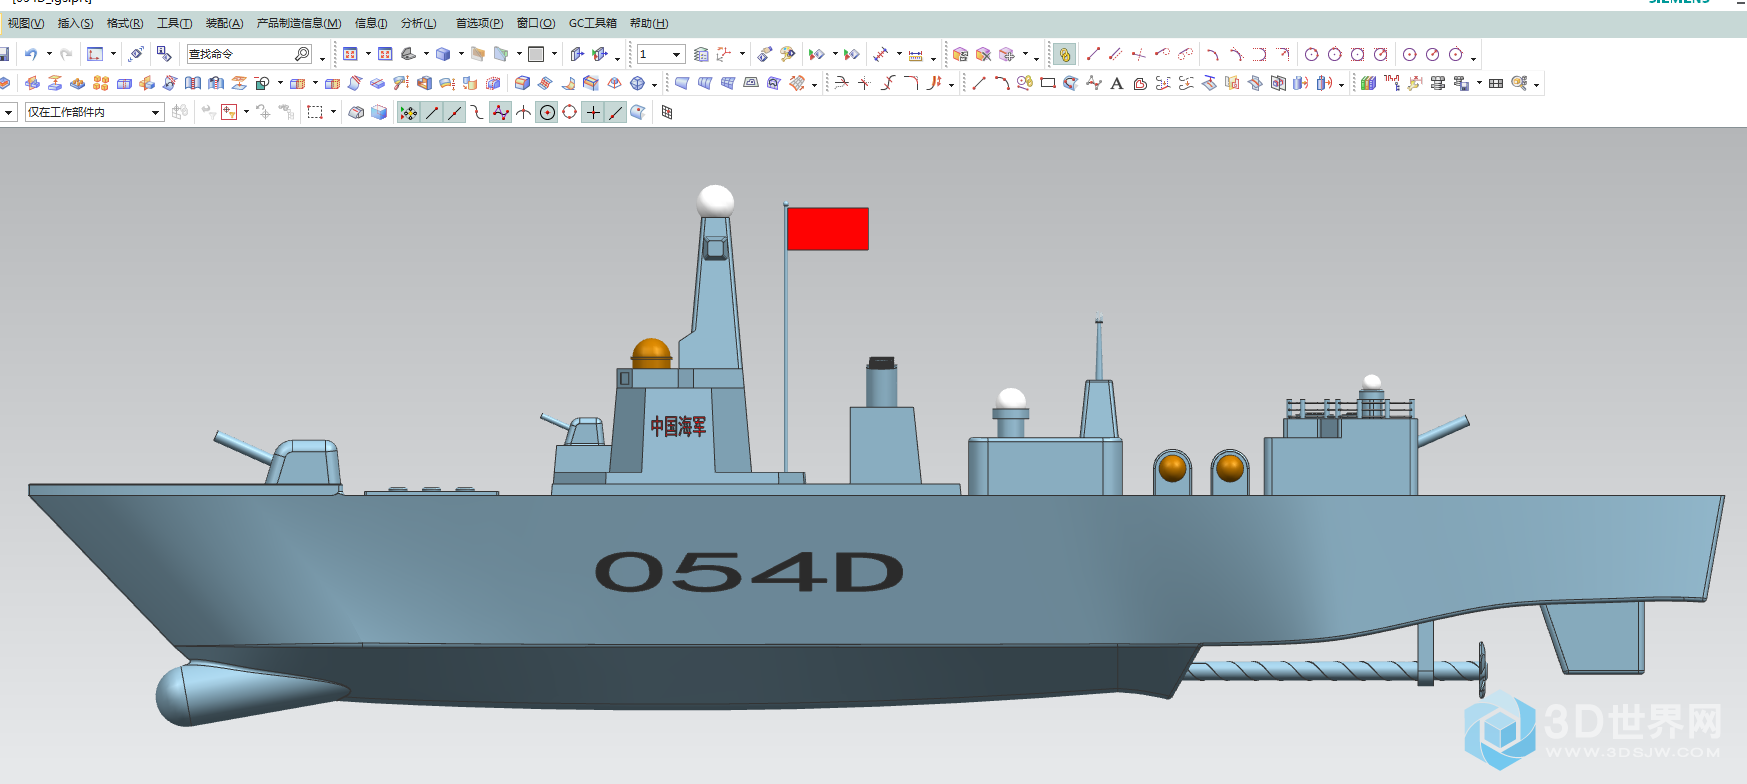1747x784 pixels.
Task: Click the colored books library icon
Action: coord(1368,83)
